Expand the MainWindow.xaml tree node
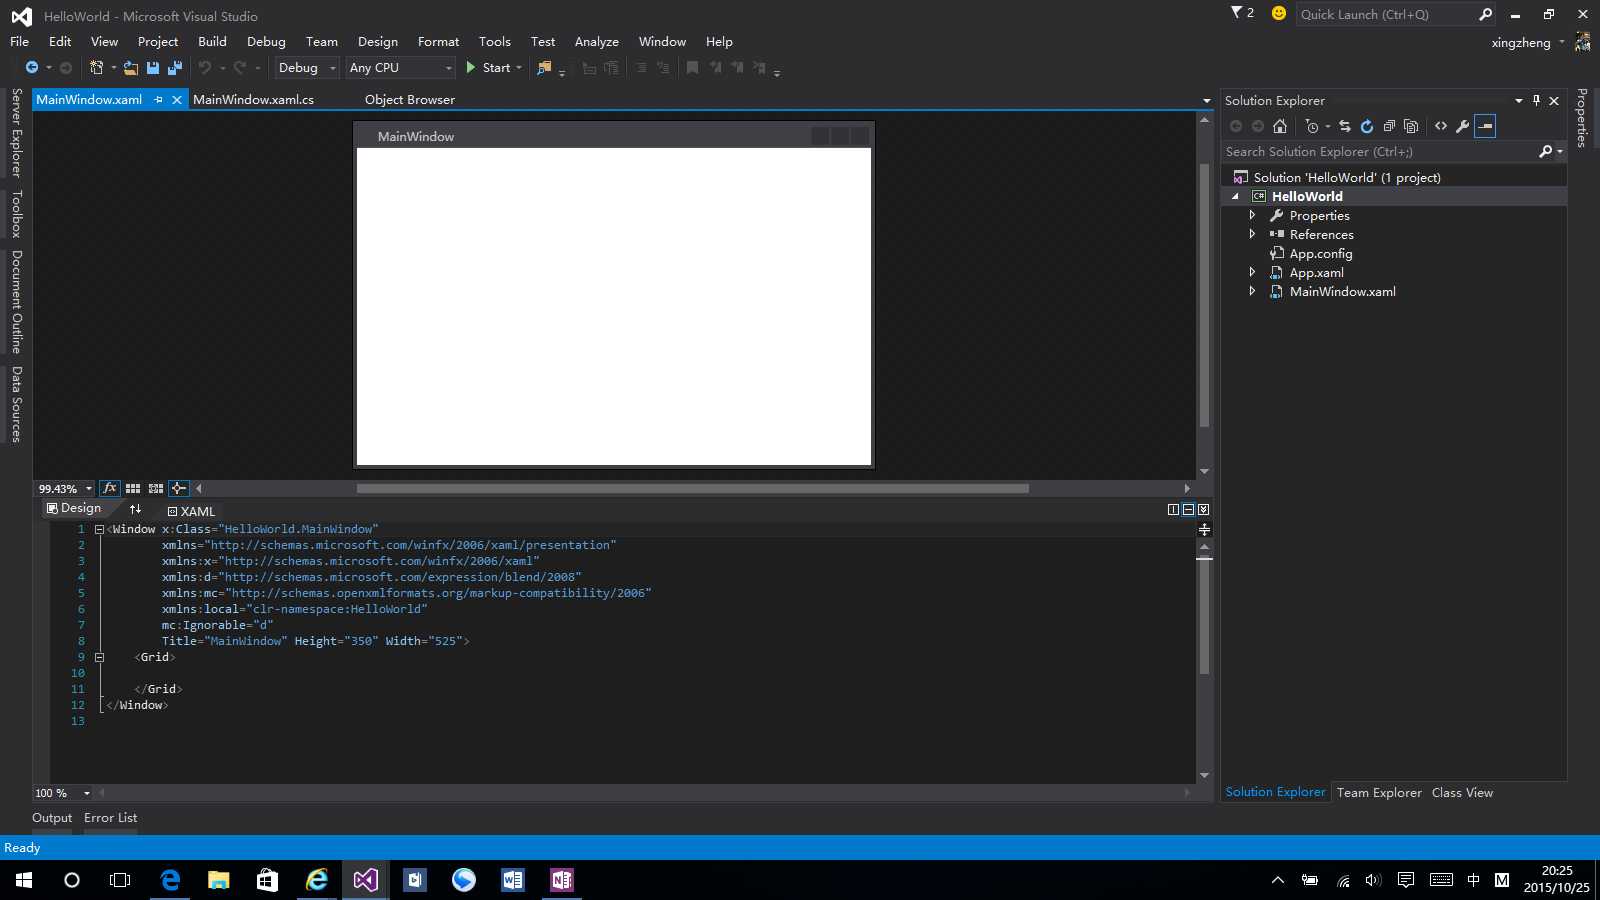This screenshot has height=900, width=1600. (x=1252, y=291)
